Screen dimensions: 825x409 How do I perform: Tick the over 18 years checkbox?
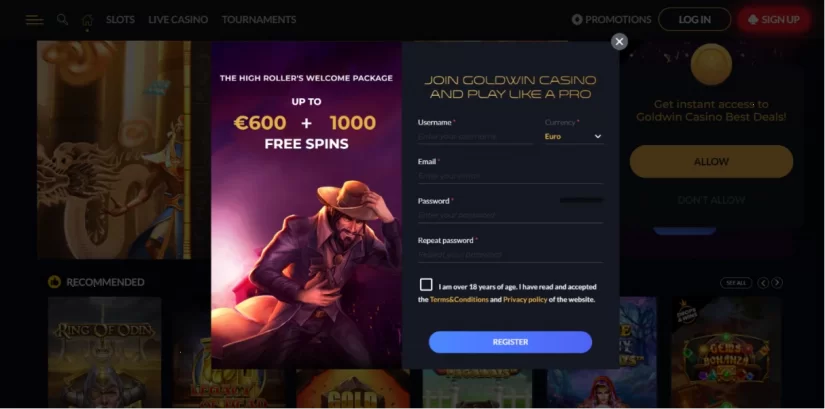[426, 285]
